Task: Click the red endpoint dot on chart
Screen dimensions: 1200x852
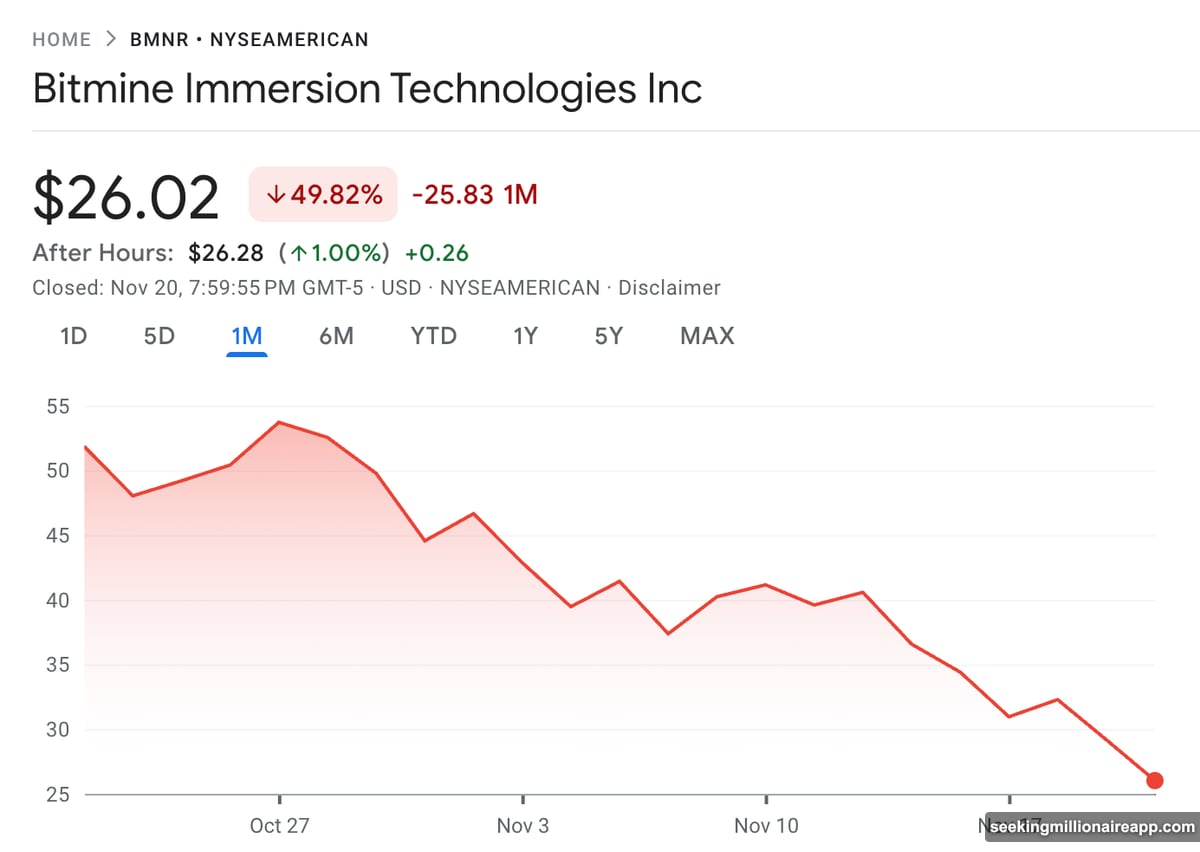Action: point(1154,780)
